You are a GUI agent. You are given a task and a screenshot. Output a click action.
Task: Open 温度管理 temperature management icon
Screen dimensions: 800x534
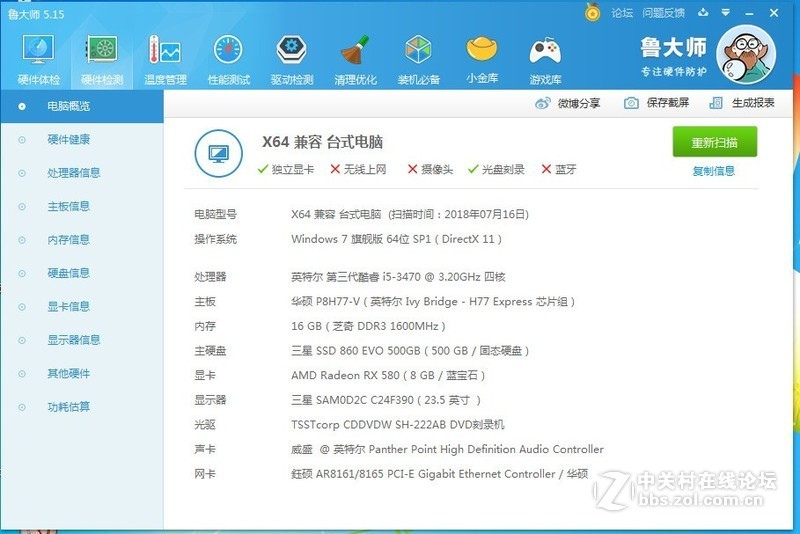coord(165,59)
